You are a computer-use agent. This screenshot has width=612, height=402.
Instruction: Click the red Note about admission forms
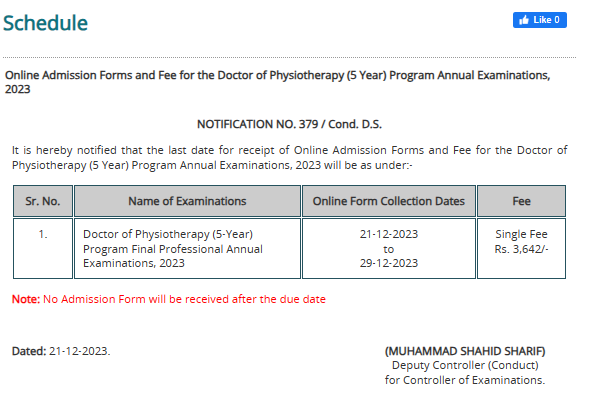[168, 299]
